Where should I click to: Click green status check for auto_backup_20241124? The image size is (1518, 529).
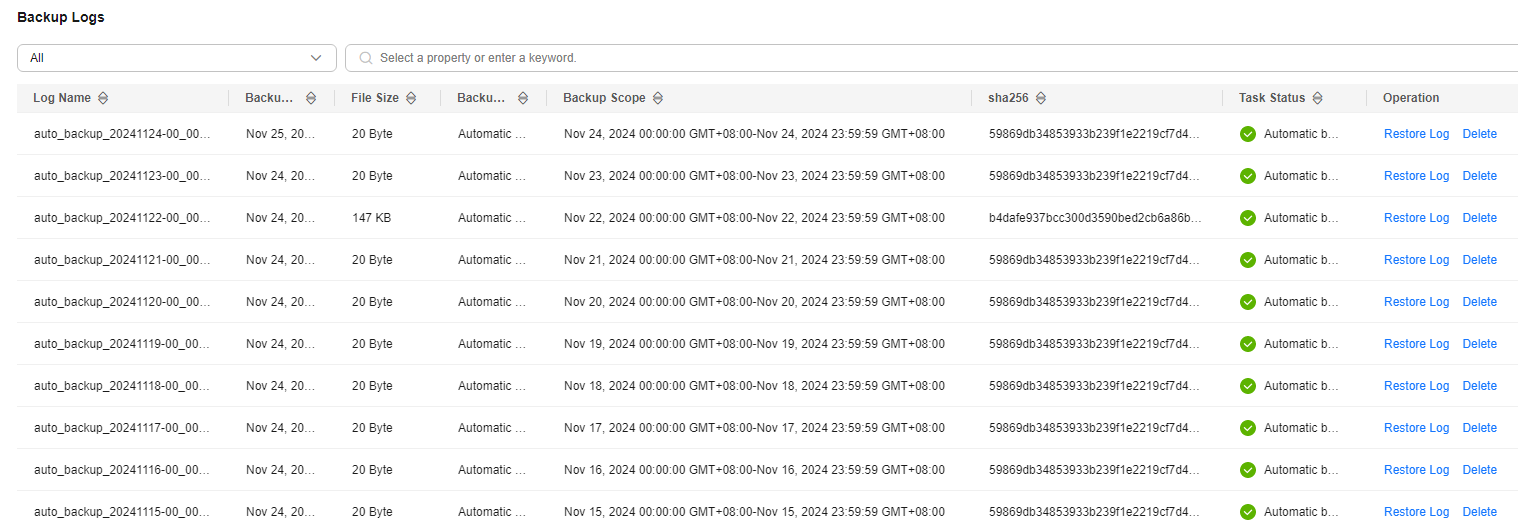(1248, 134)
